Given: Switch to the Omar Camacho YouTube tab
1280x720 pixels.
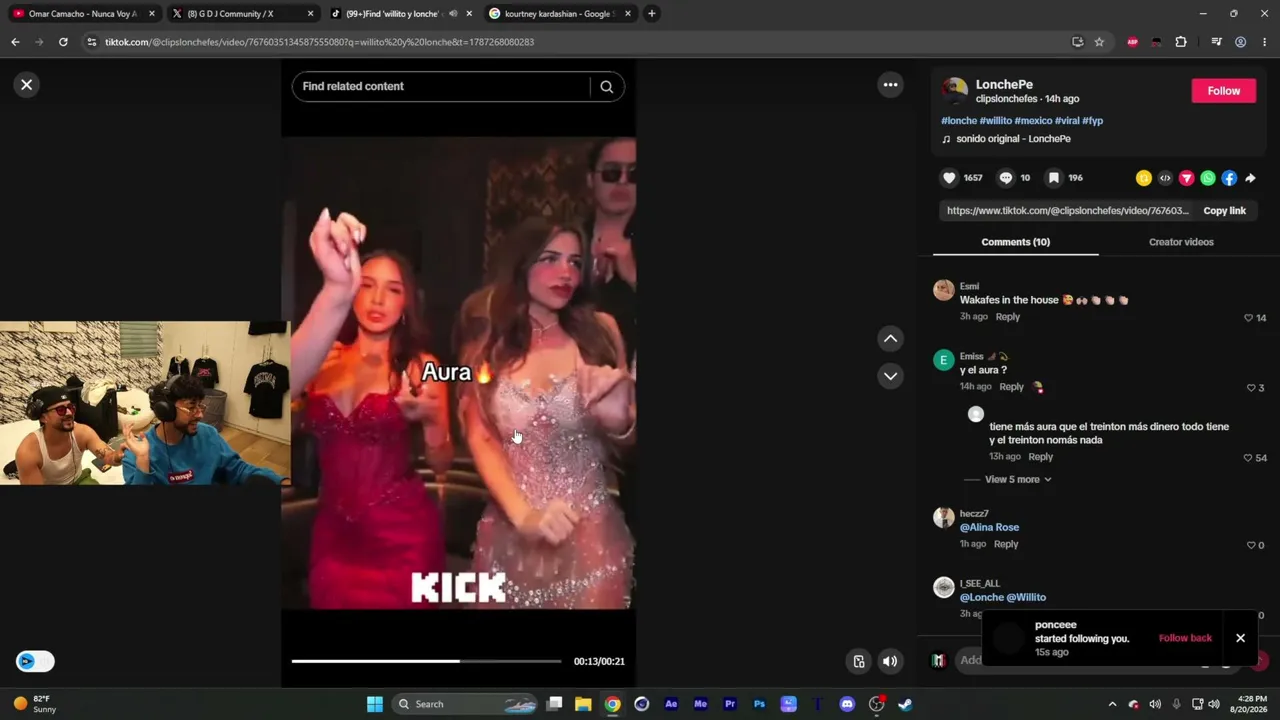Looking at the screenshot, I should [85, 14].
